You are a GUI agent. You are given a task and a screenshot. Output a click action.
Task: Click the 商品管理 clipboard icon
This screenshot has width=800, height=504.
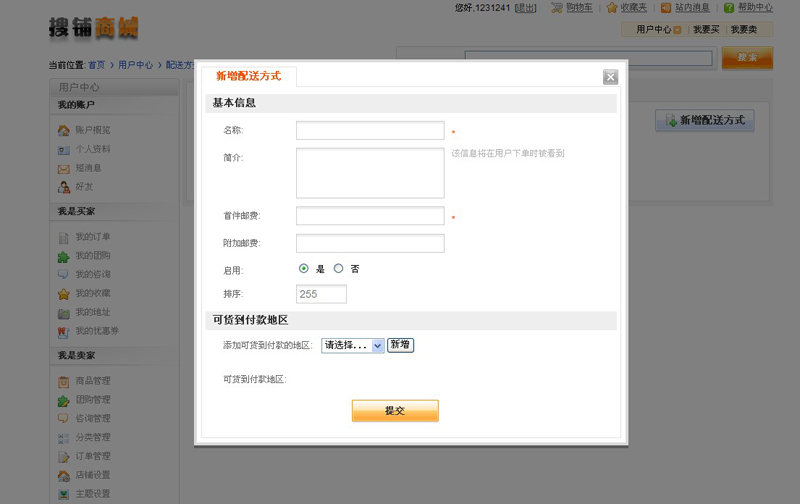point(63,382)
